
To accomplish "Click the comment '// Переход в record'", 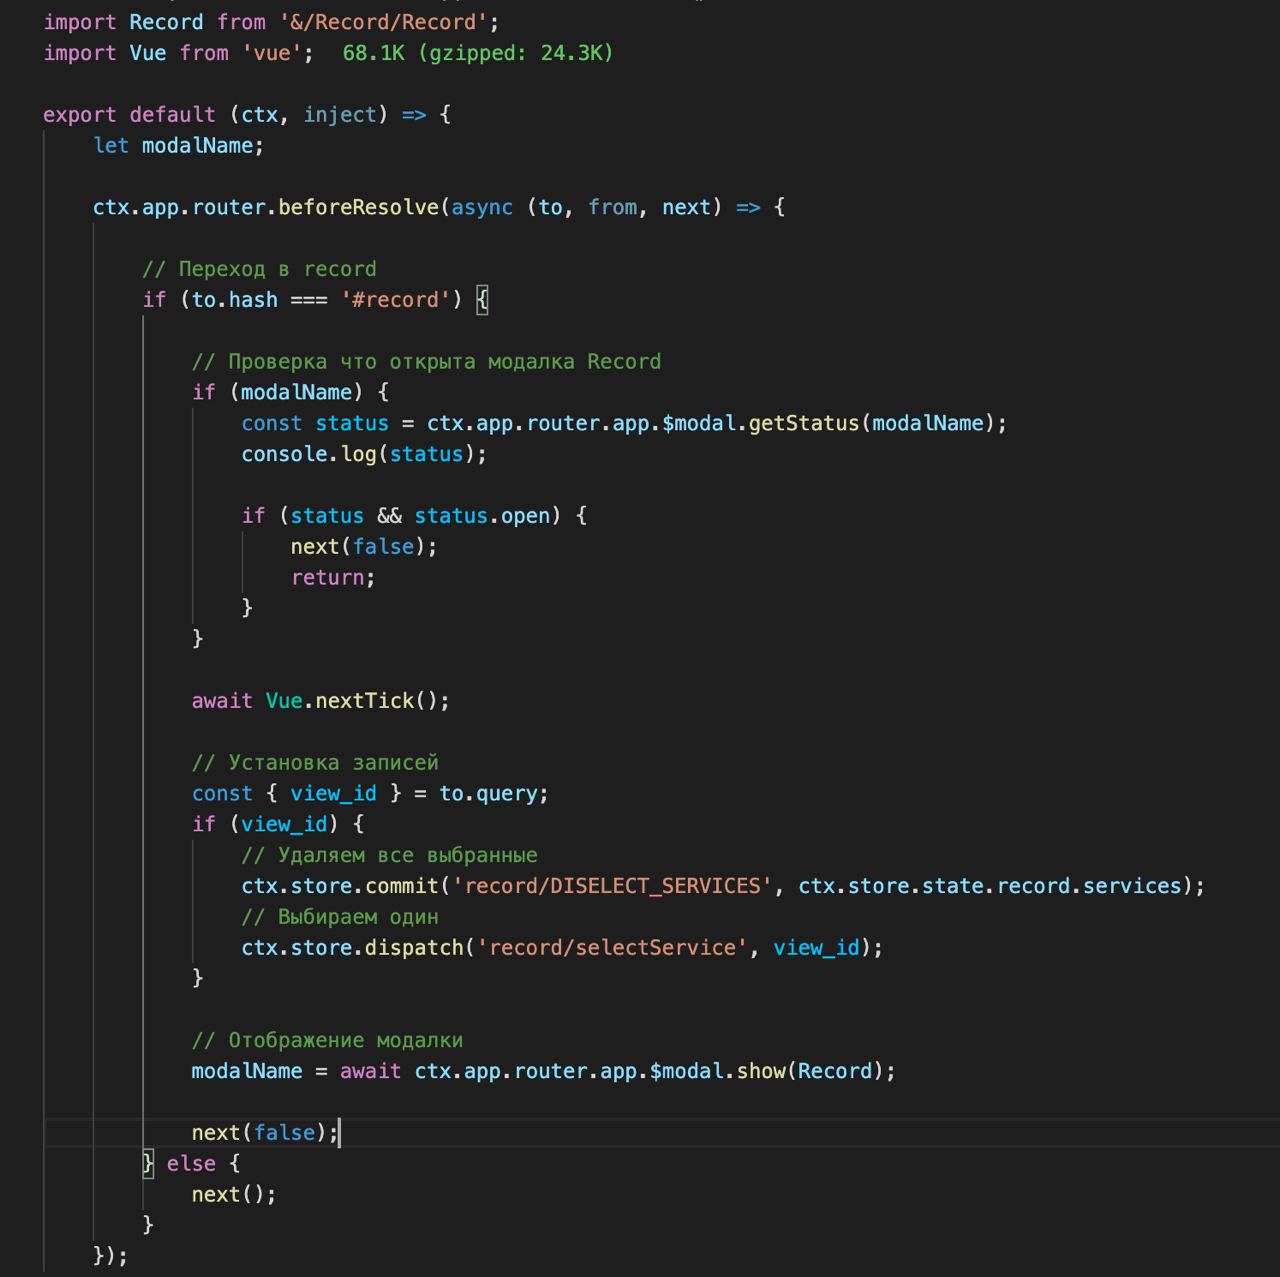I will point(259,269).
